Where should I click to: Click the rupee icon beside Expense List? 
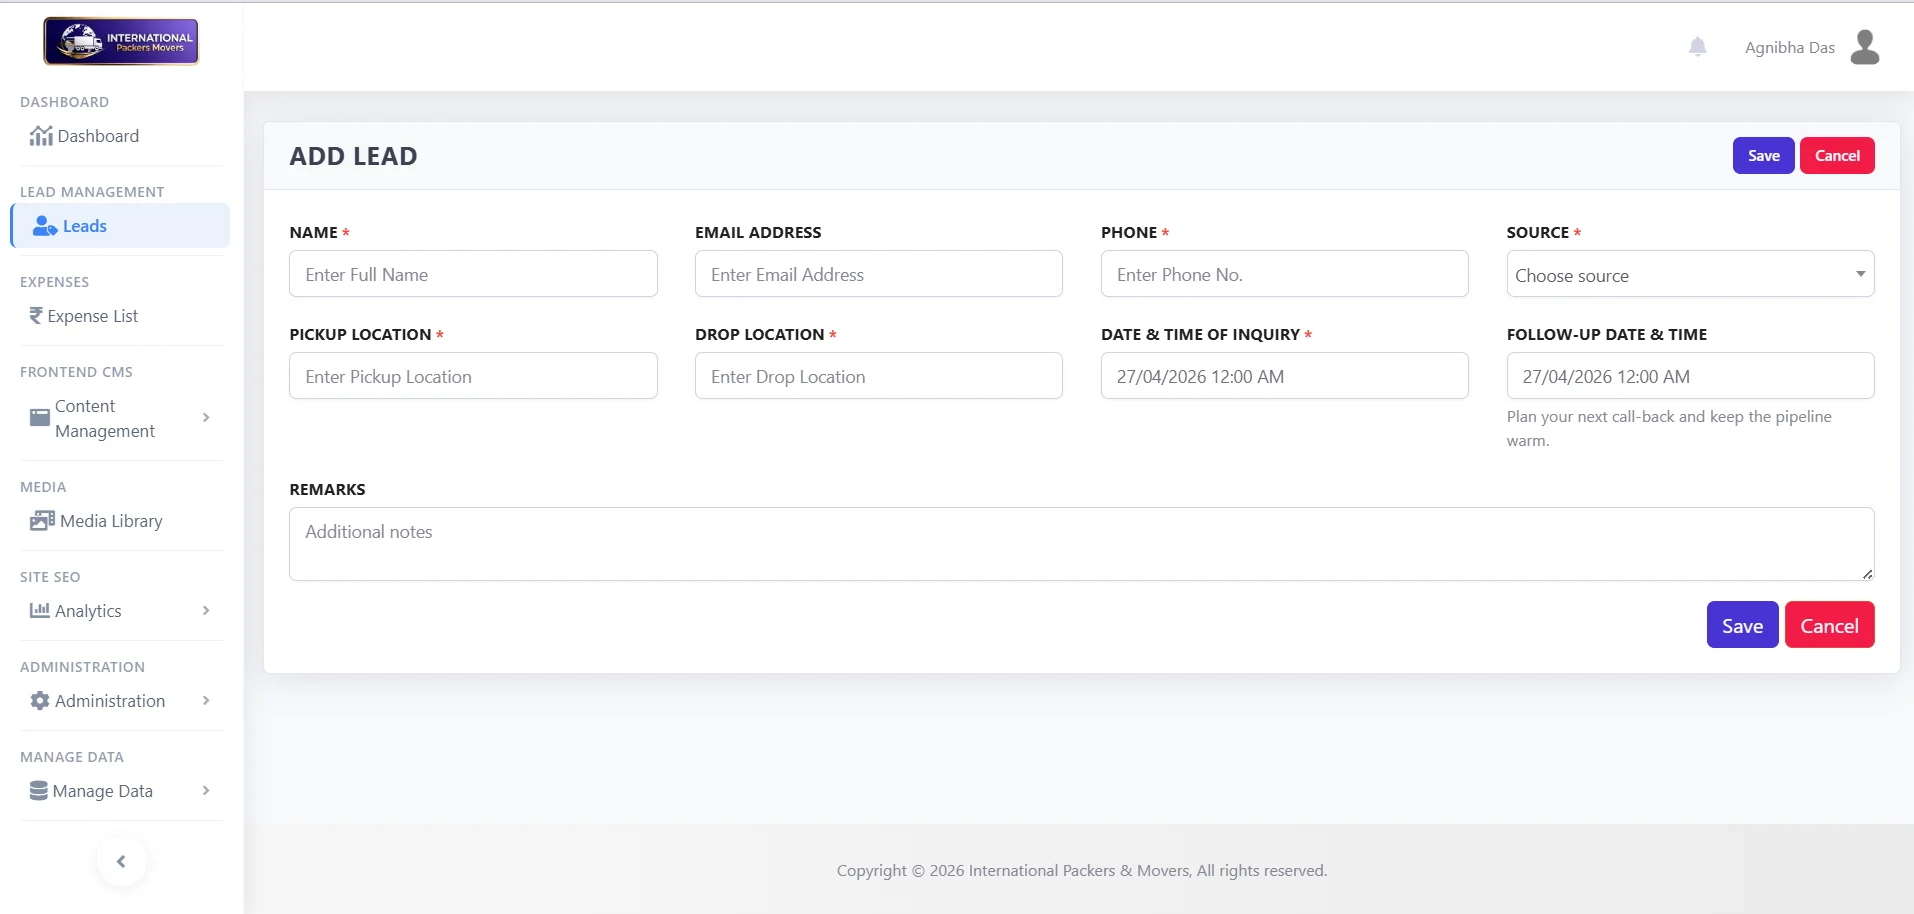(x=36, y=316)
